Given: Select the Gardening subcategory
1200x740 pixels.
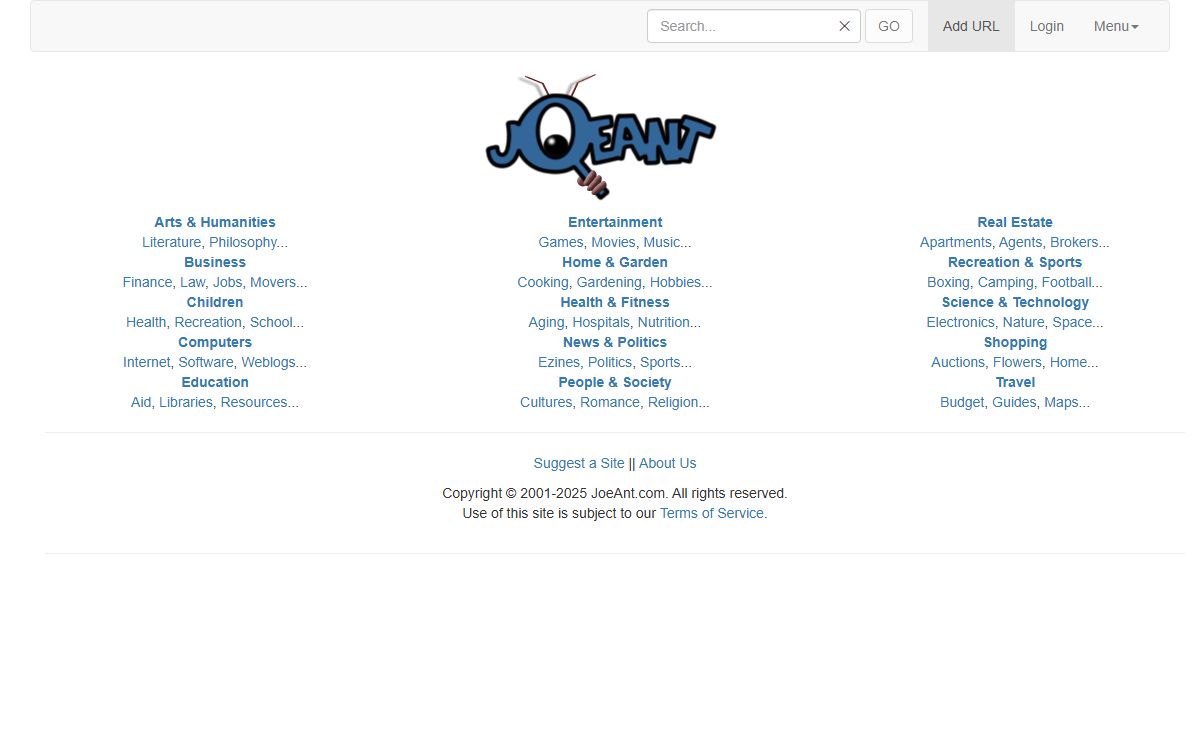Looking at the screenshot, I should pos(609,282).
